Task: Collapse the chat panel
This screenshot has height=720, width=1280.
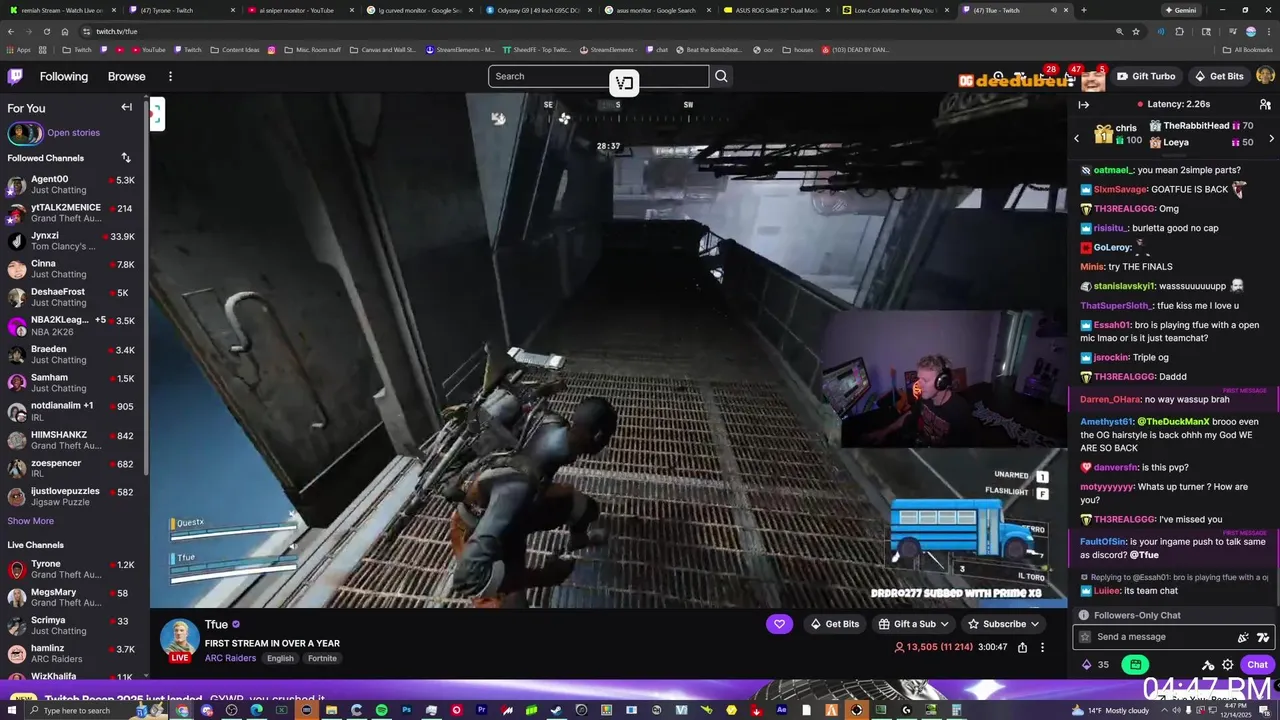Action: [x=1084, y=104]
